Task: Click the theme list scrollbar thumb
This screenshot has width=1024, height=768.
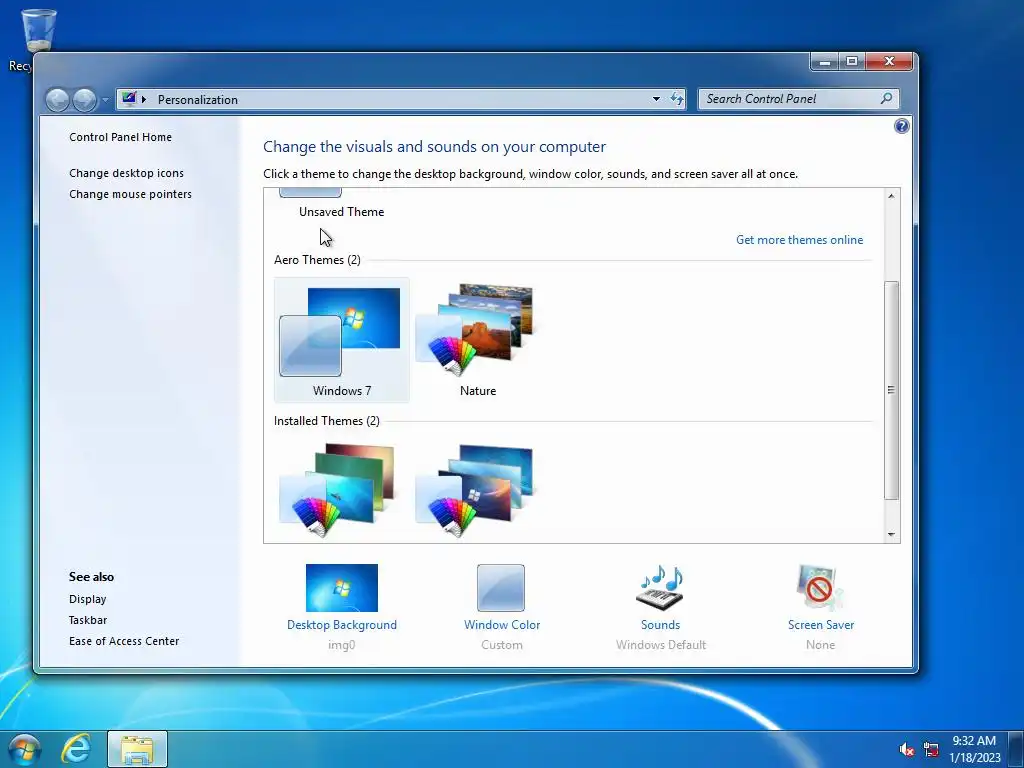Action: click(891, 390)
